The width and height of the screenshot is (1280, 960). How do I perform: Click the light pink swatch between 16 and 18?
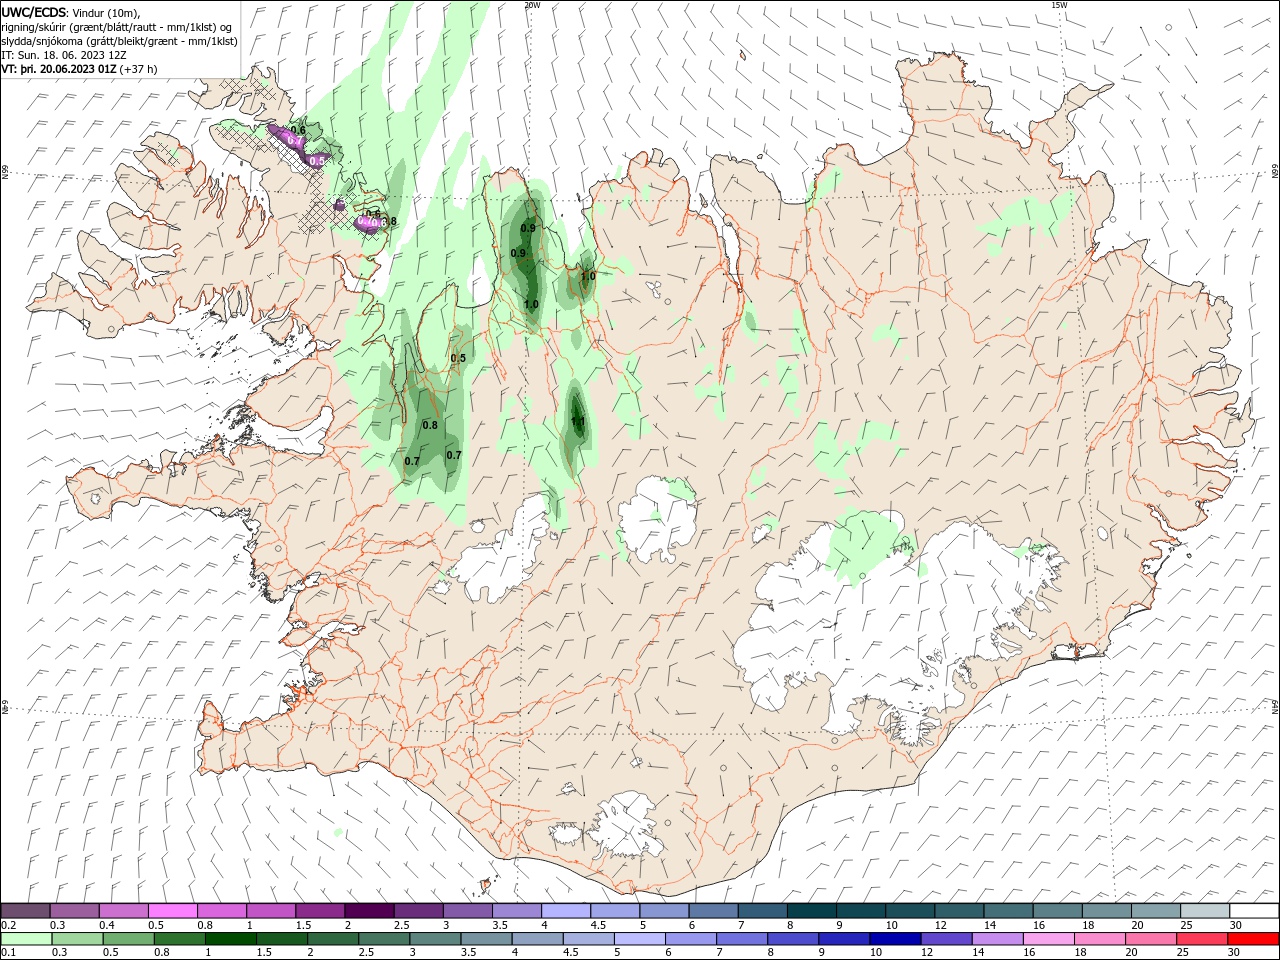click(1048, 939)
